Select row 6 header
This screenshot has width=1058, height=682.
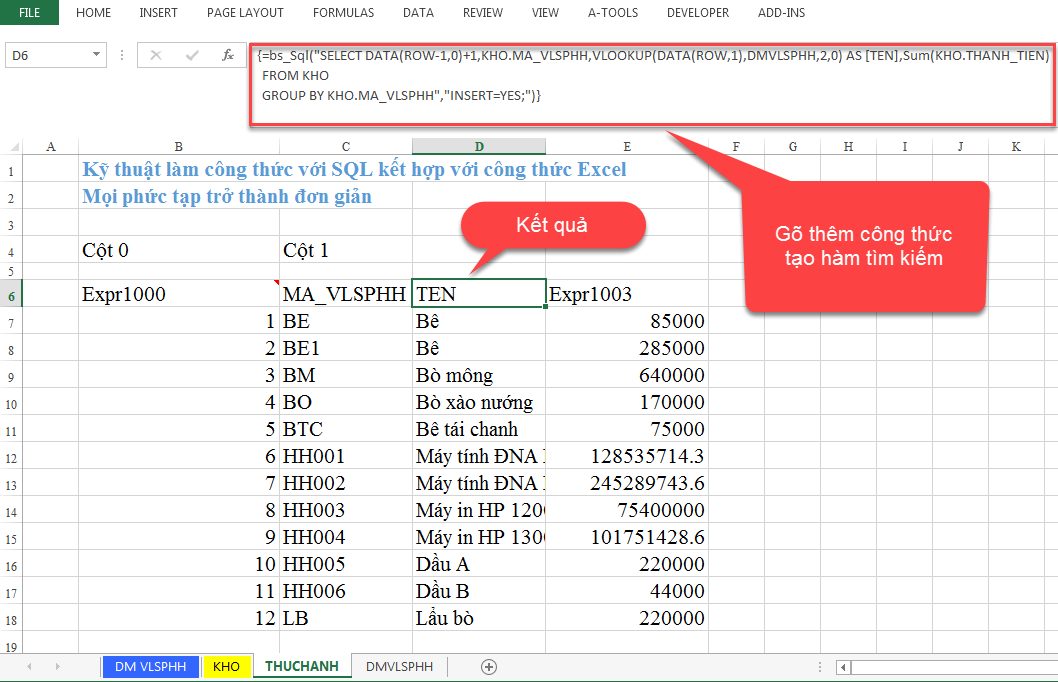tap(11, 295)
